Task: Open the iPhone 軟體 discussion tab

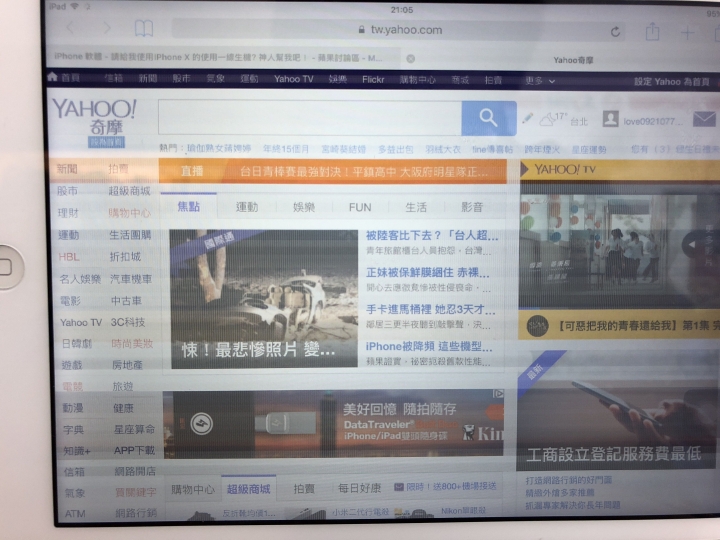Action: pyautogui.click(x=218, y=57)
